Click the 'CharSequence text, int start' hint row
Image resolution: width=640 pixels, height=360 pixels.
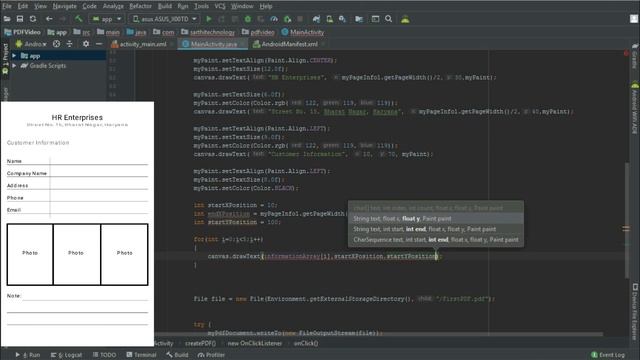(x=436, y=240)
